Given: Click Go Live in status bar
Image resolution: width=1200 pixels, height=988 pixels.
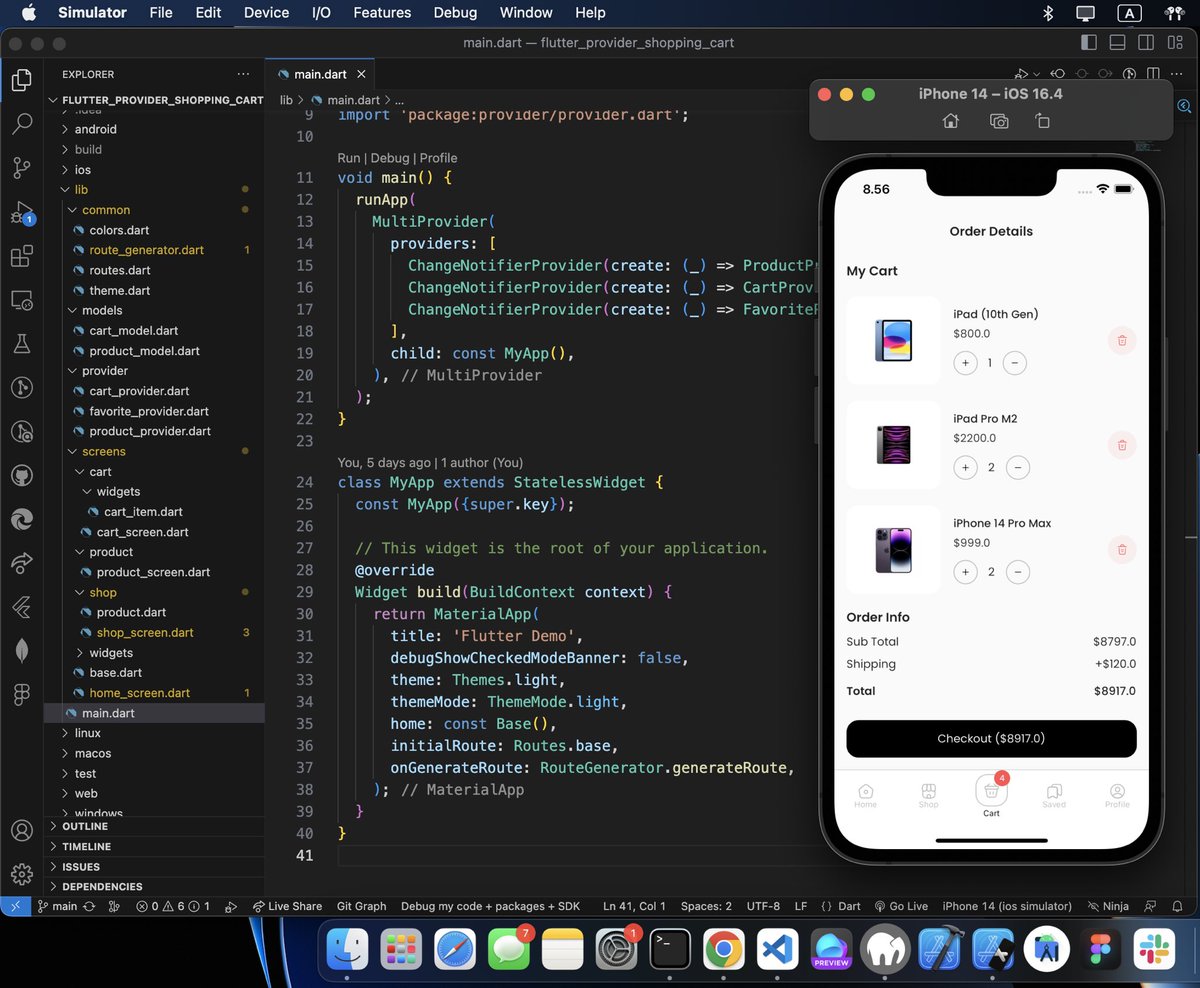Looking at the screenshot, I should 901,906.
